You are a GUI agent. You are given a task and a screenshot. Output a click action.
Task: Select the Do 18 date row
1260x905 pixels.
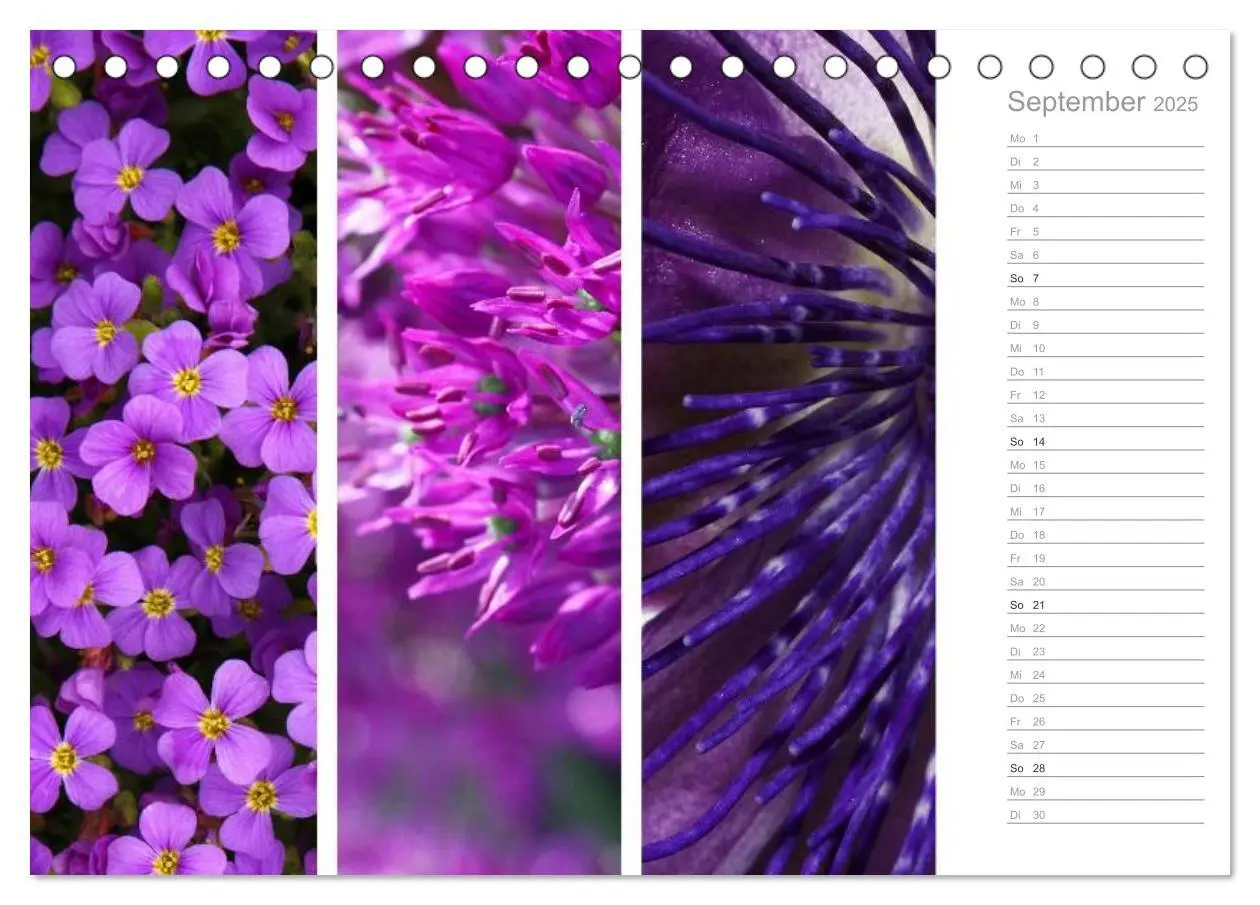click(1105, 535)
